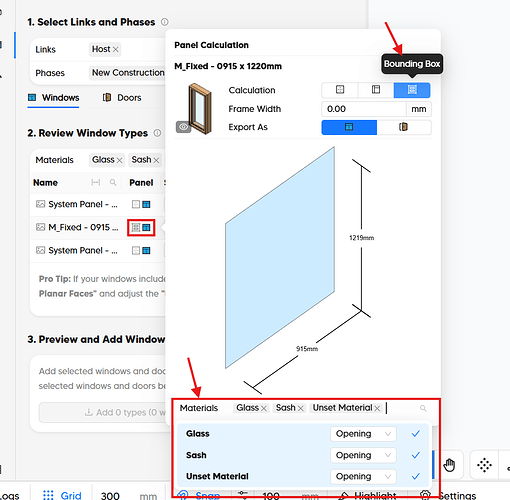Open Settings from the bottom bar

(x=448, y=495)
